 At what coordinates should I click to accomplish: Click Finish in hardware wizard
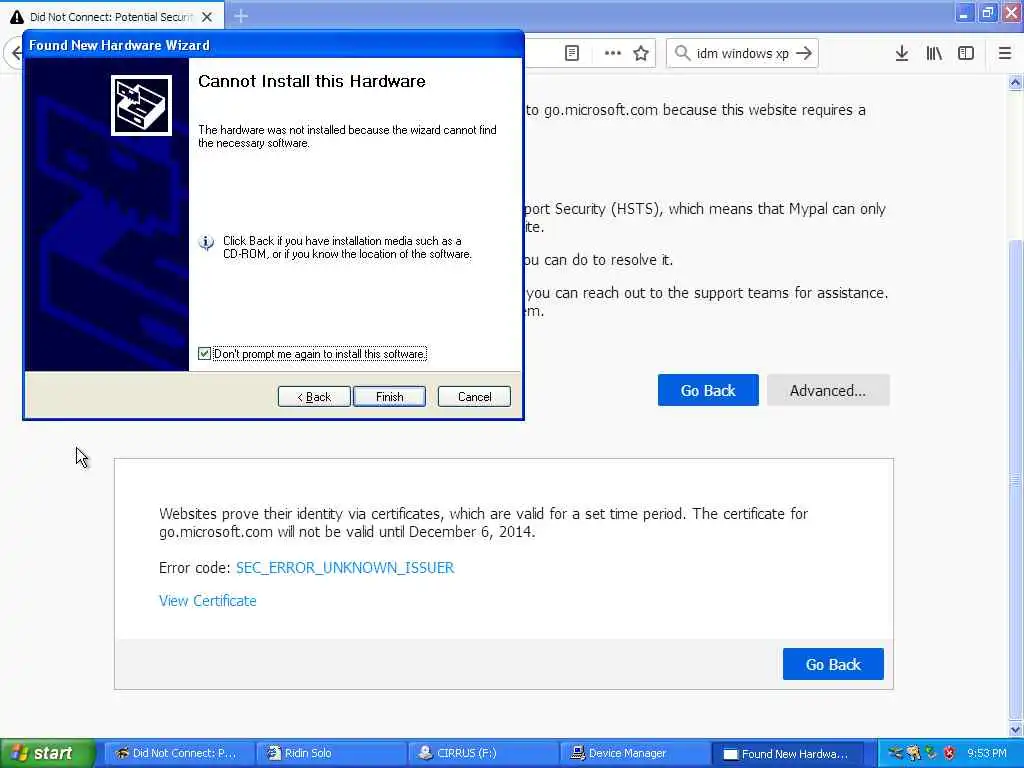(389, 396)
